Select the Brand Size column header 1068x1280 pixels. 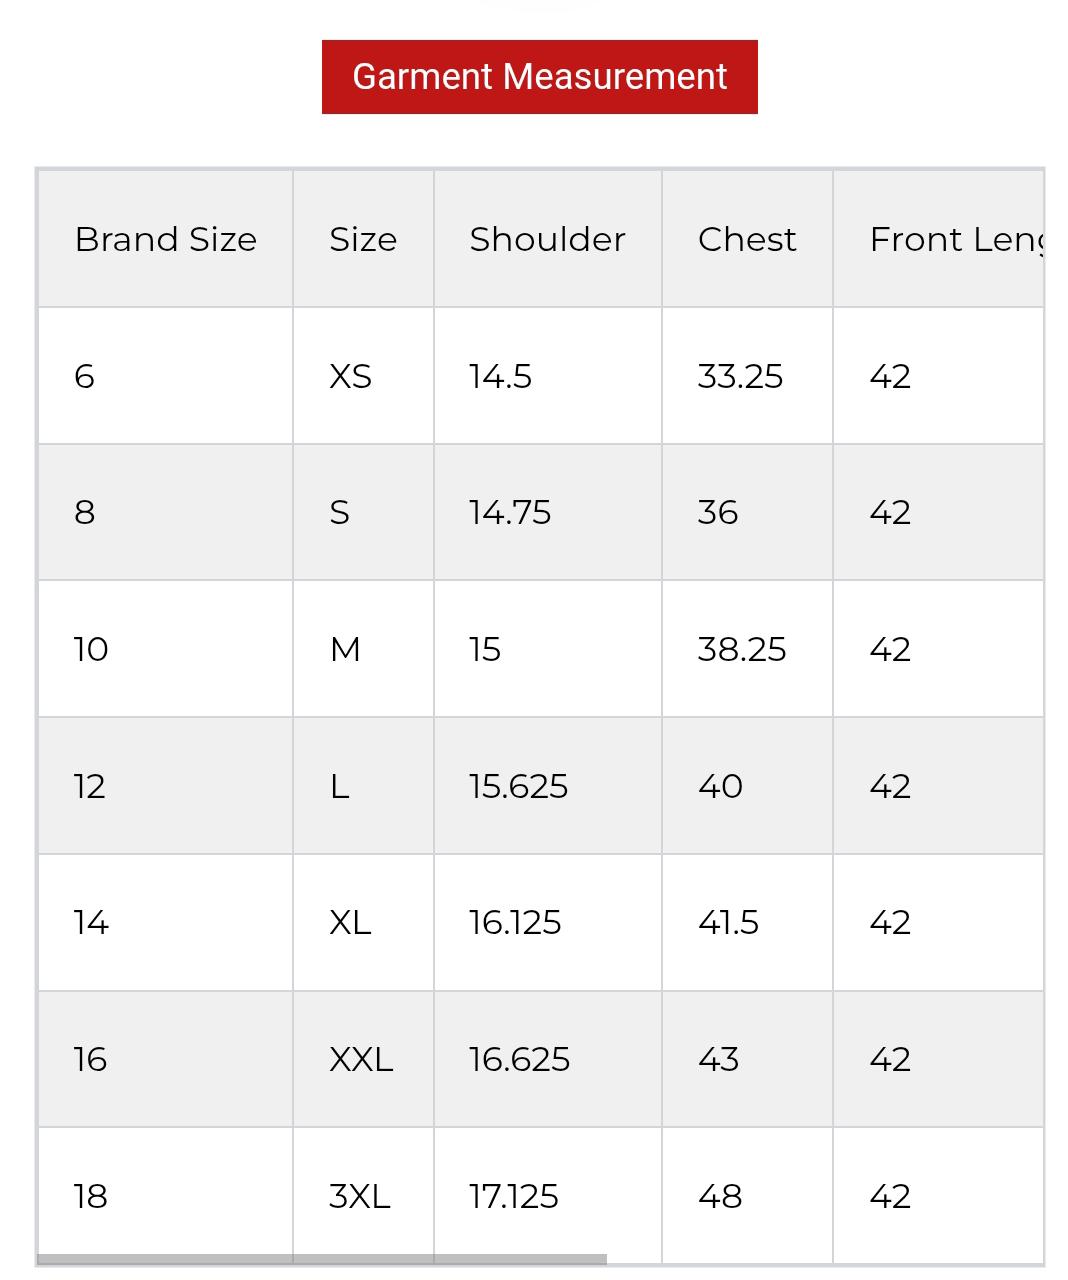(x=165, y=239)
